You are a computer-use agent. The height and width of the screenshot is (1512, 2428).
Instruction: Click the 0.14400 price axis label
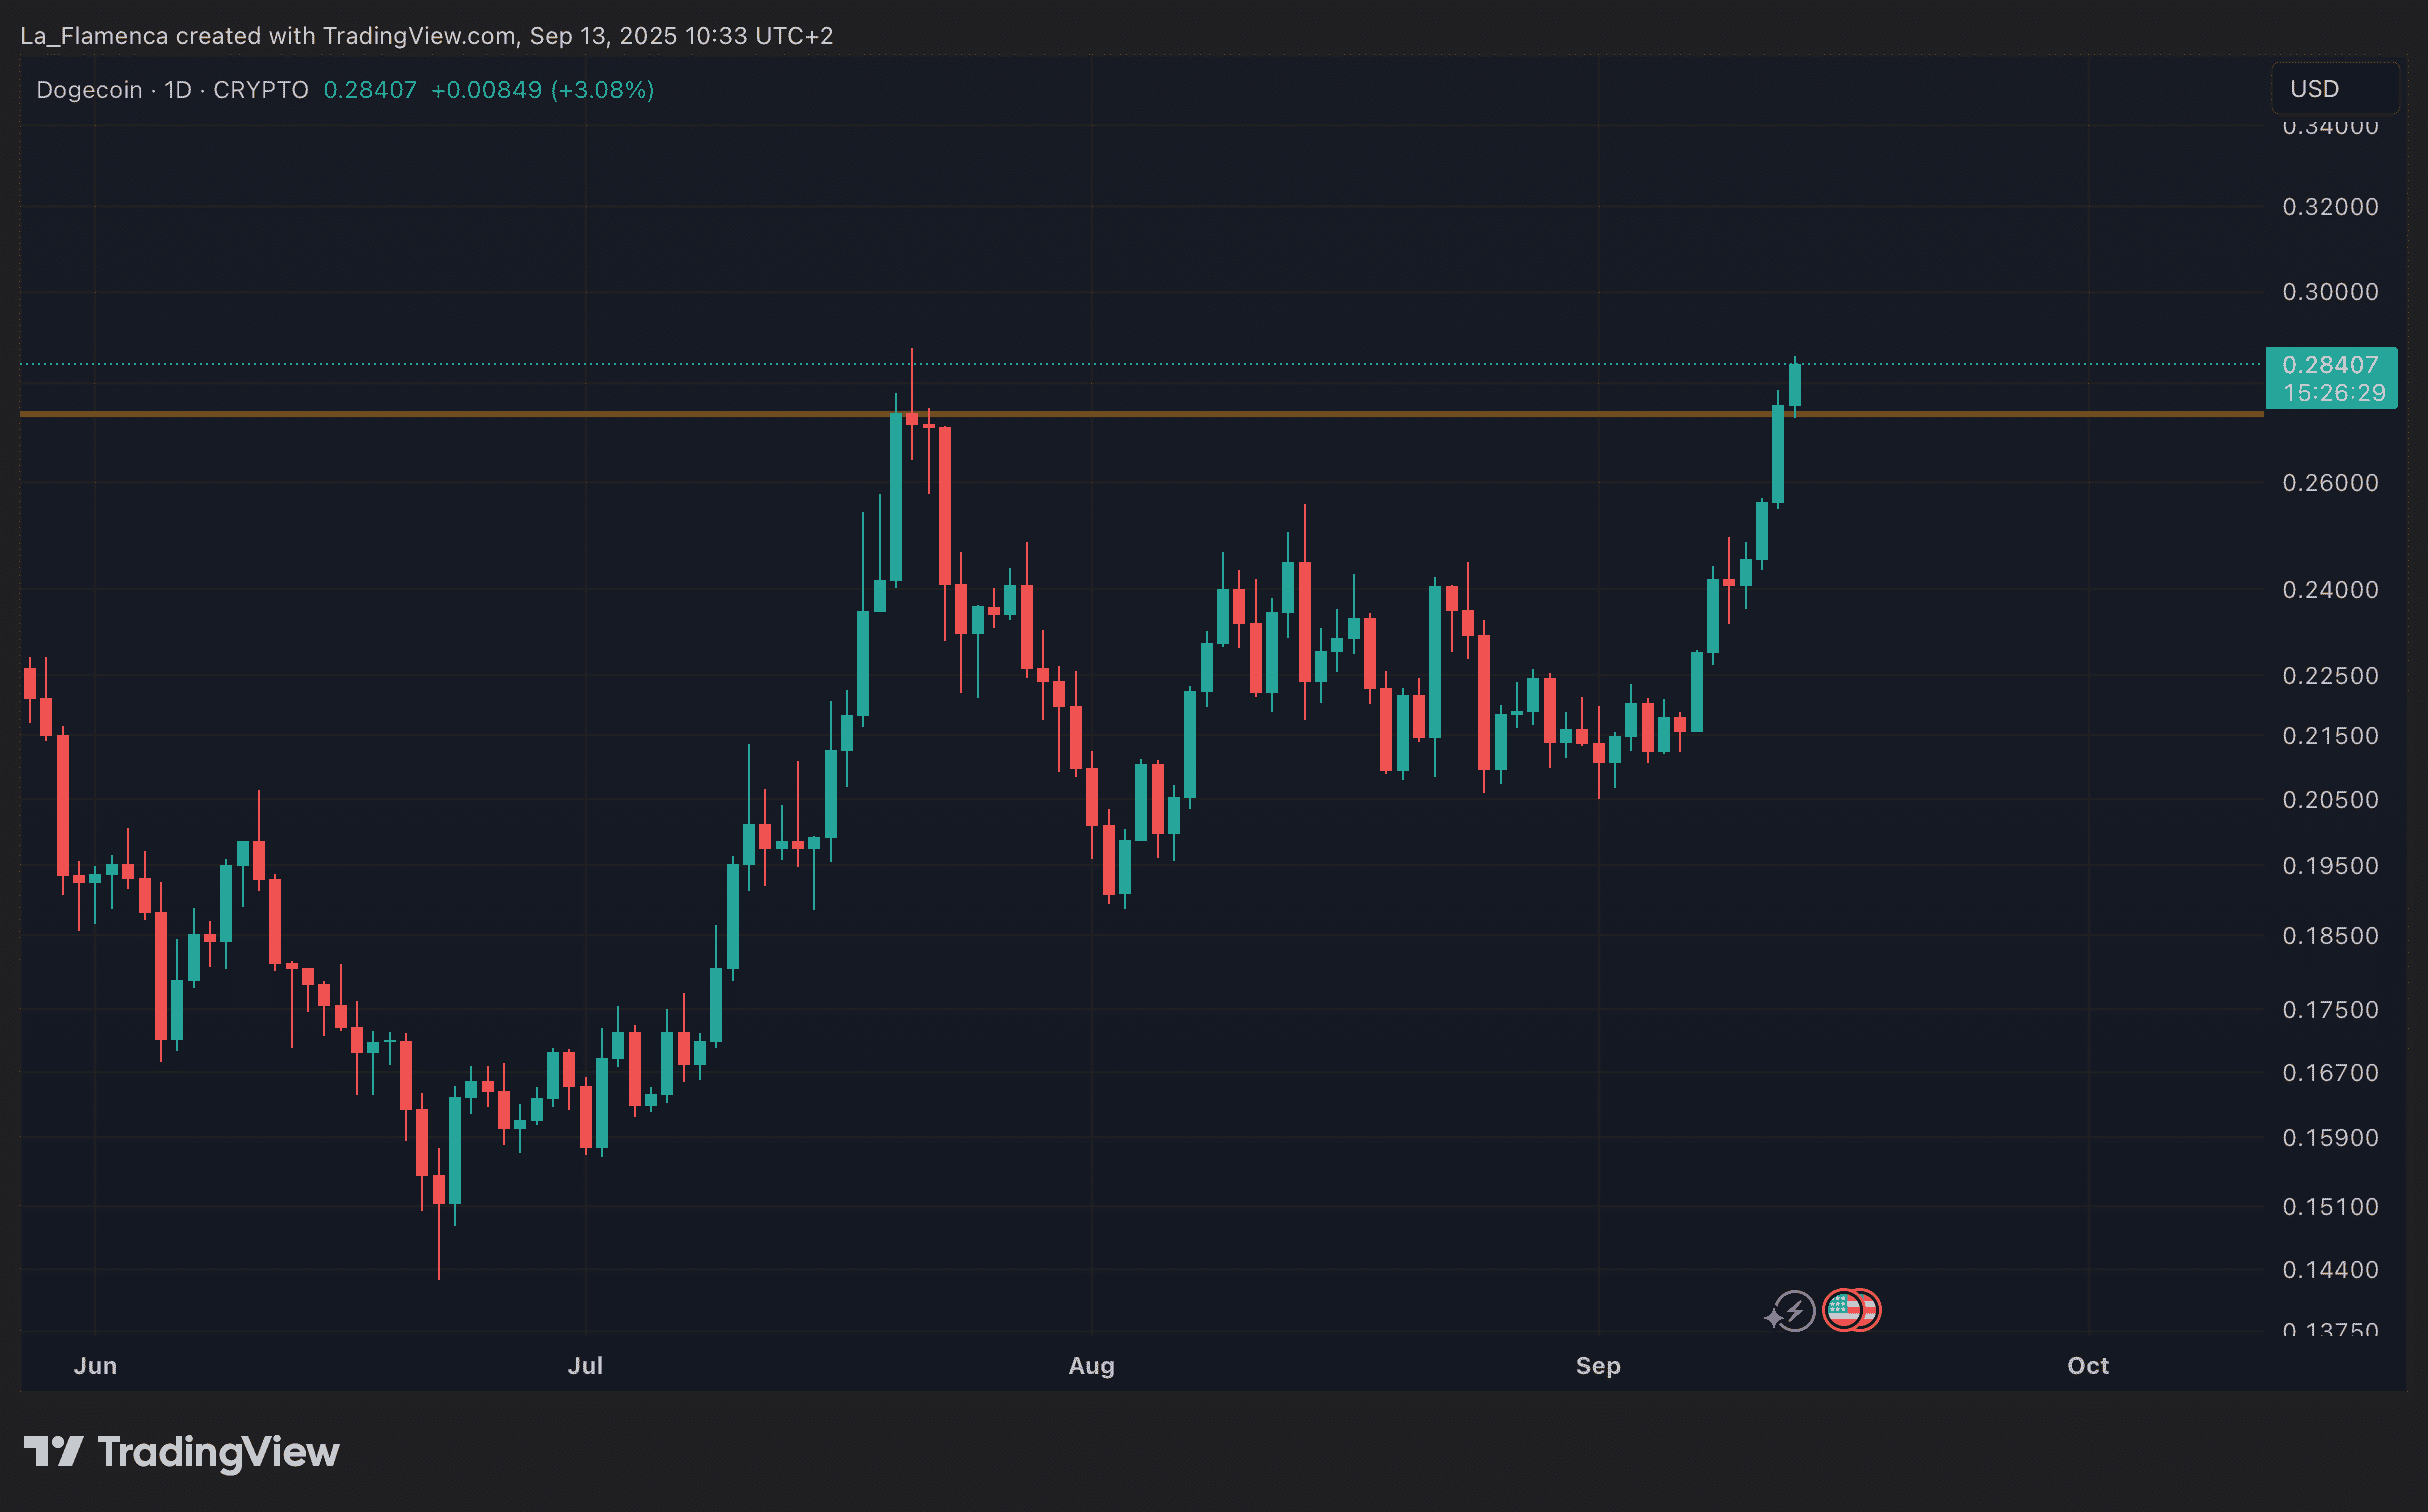[2330, 1270]
